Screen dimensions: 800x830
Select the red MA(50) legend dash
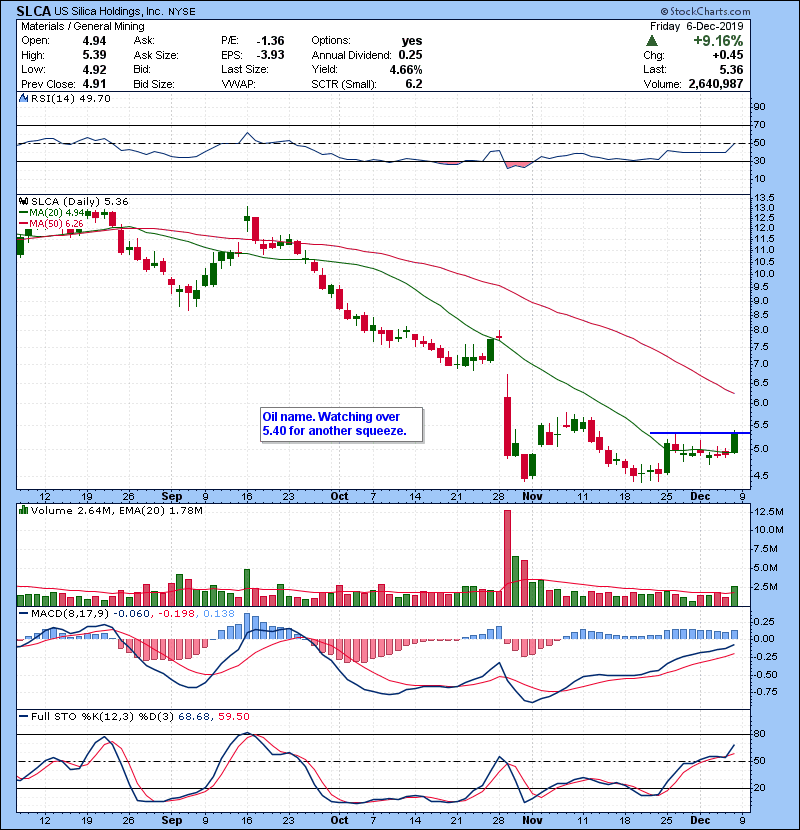23,223
